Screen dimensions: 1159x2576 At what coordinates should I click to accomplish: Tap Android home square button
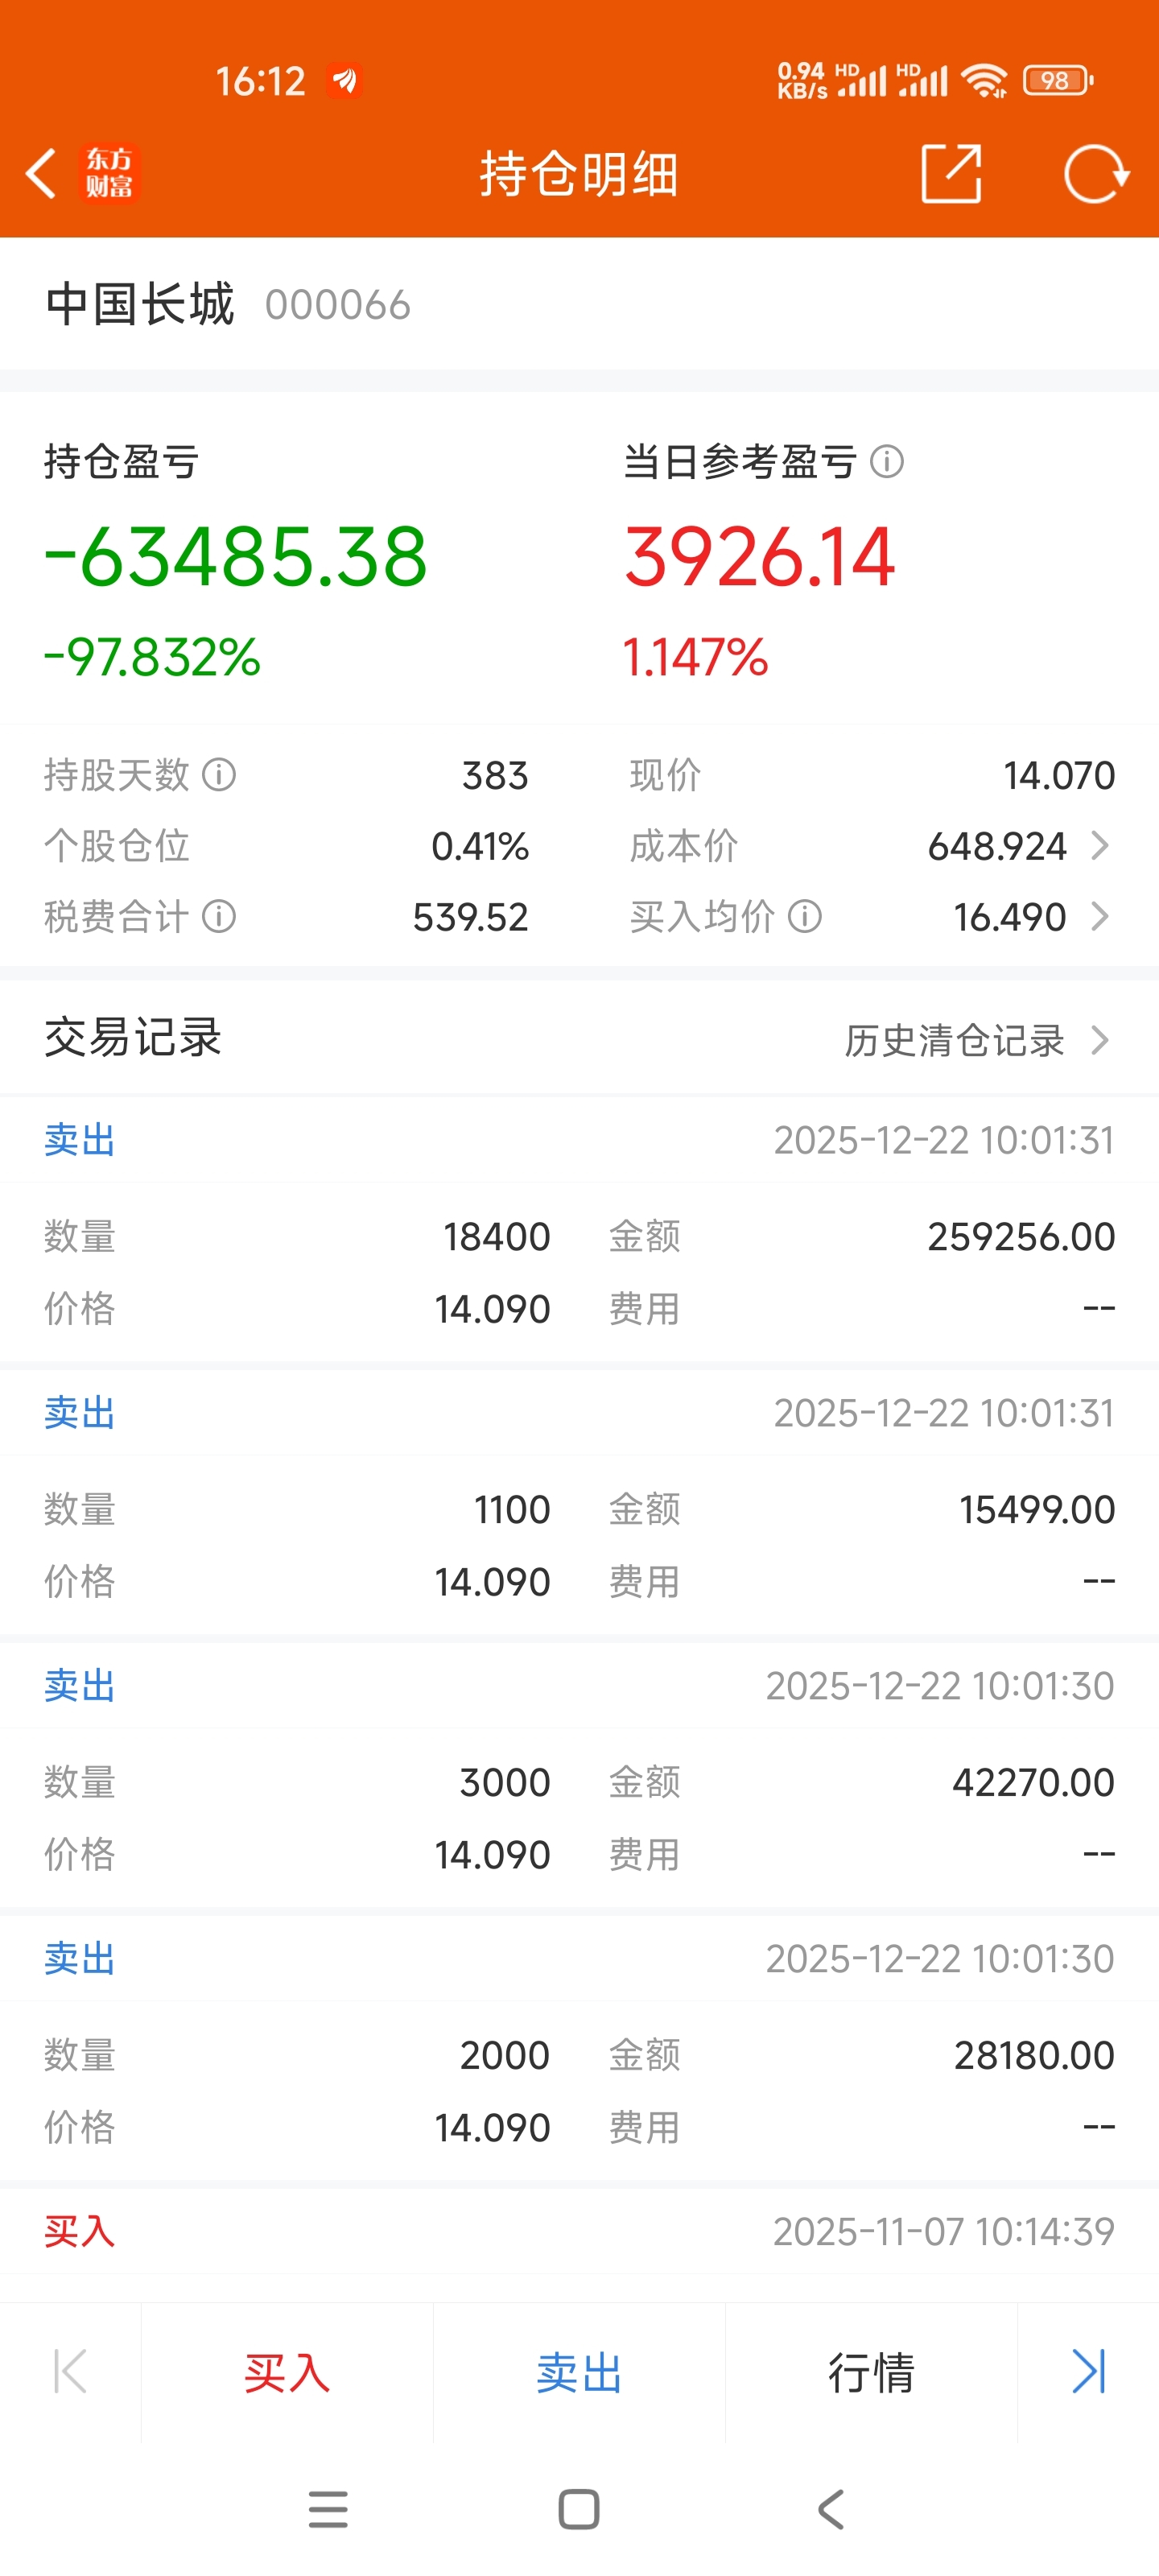579,2509
